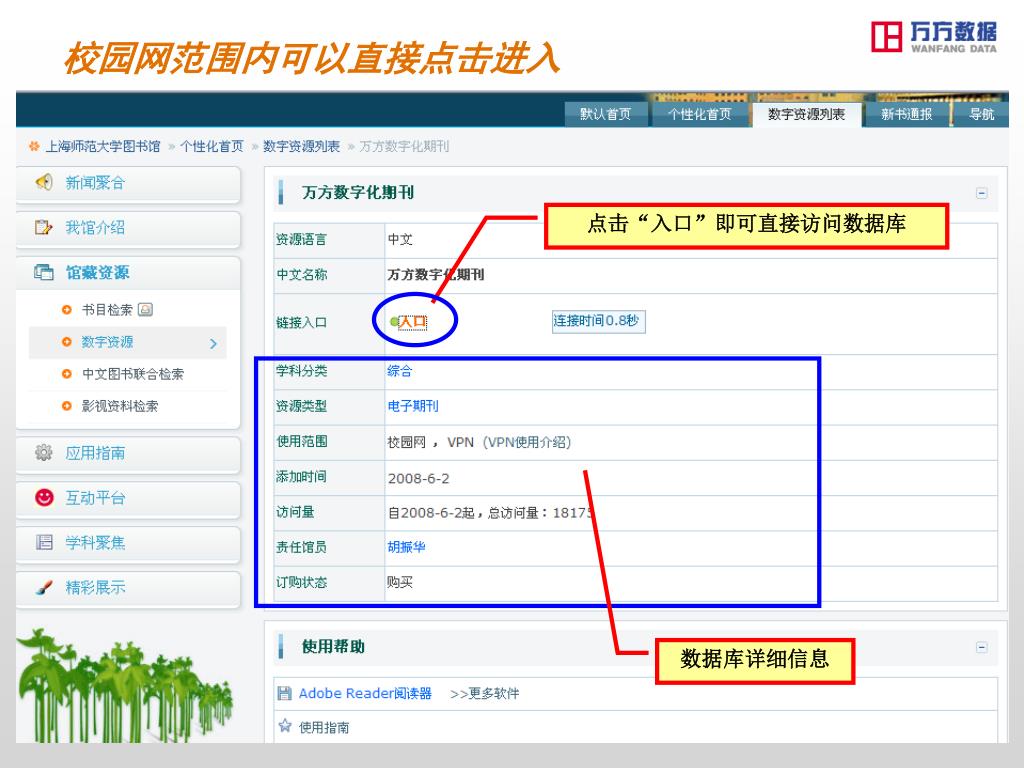Click the 中文 resource language value

click(400, 240)
